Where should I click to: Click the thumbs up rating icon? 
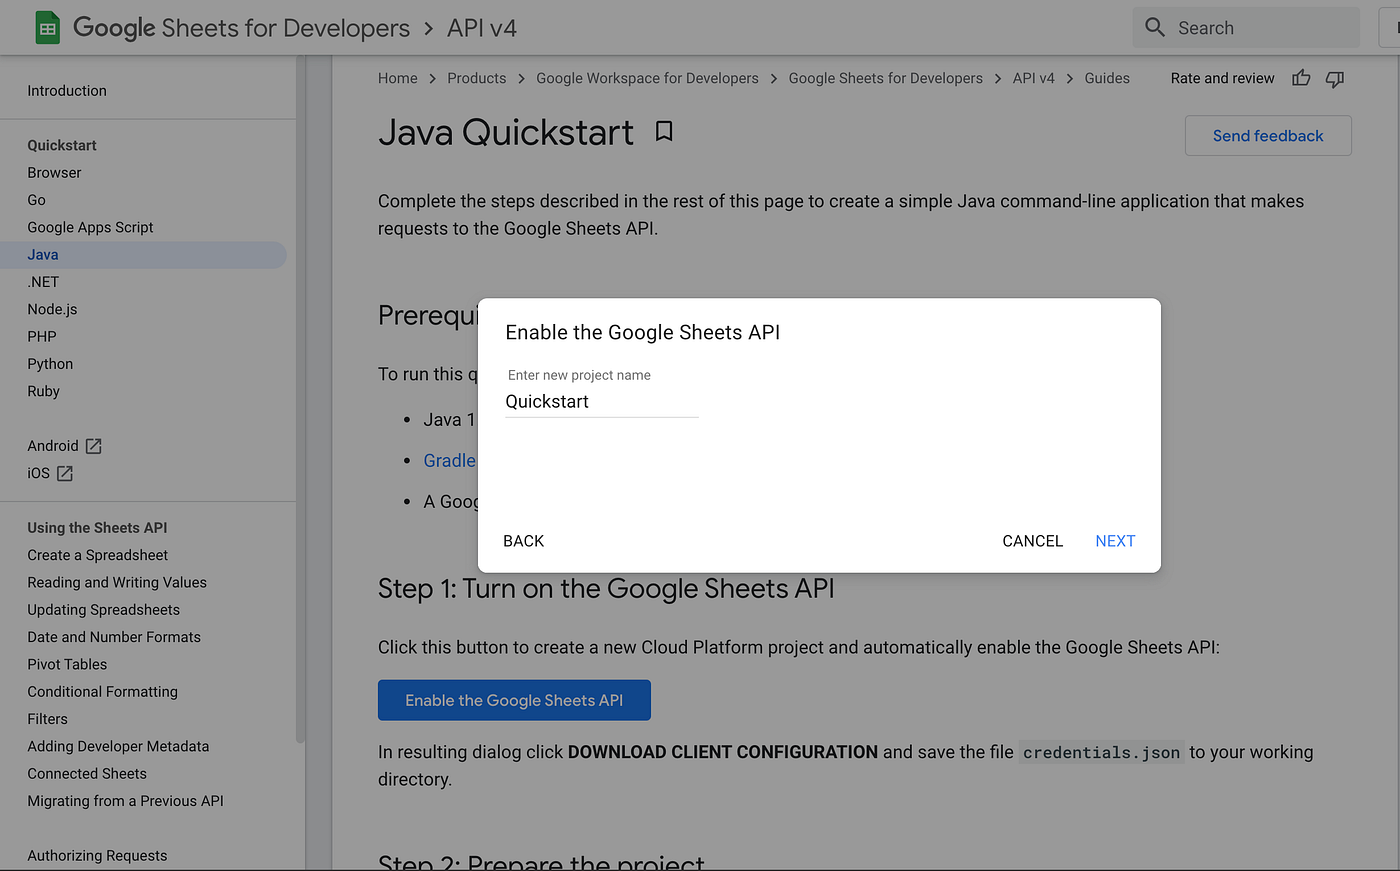pos(1301,78)
